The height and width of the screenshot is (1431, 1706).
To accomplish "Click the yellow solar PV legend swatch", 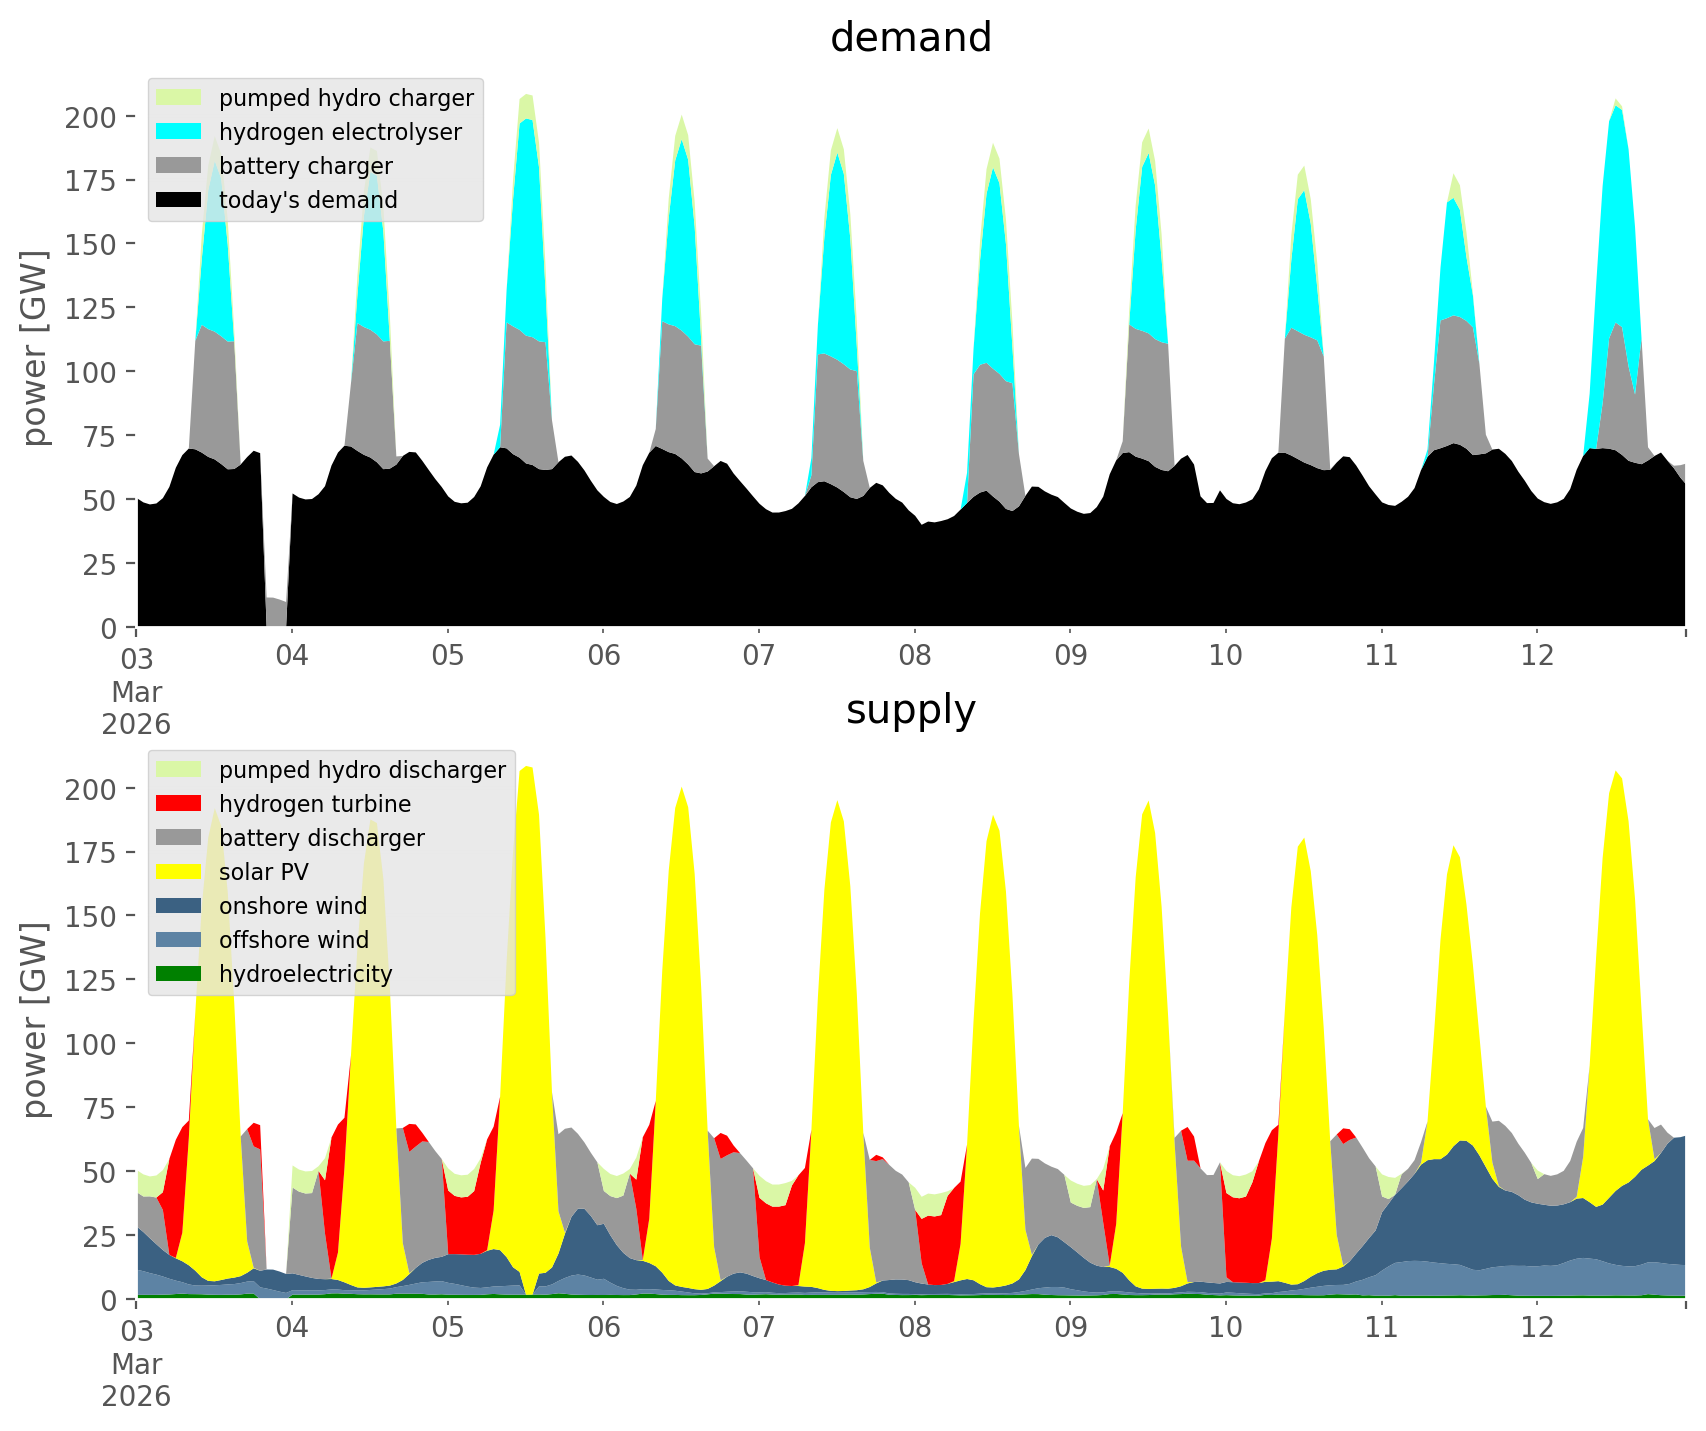I will click(x=179, y=872).
